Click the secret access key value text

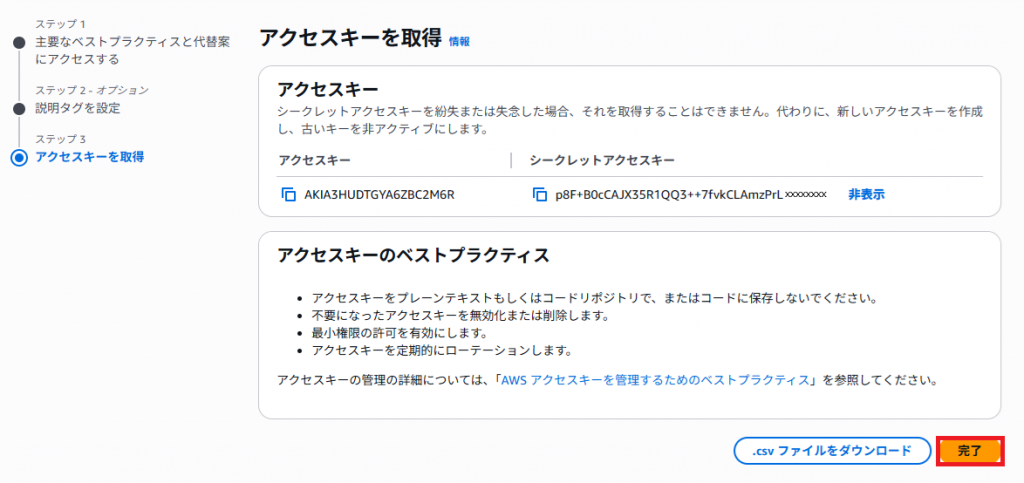[690, 194]
